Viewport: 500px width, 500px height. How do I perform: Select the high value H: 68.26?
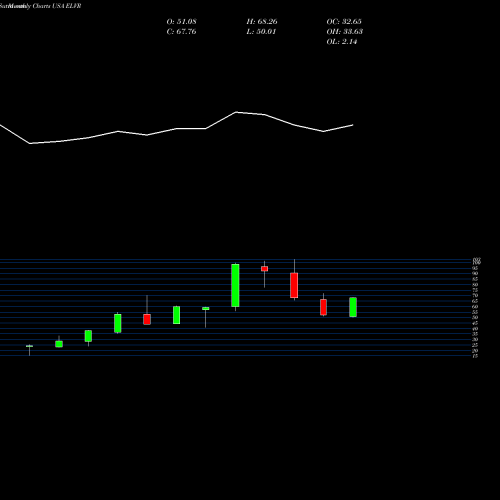[x=262, y=22]
